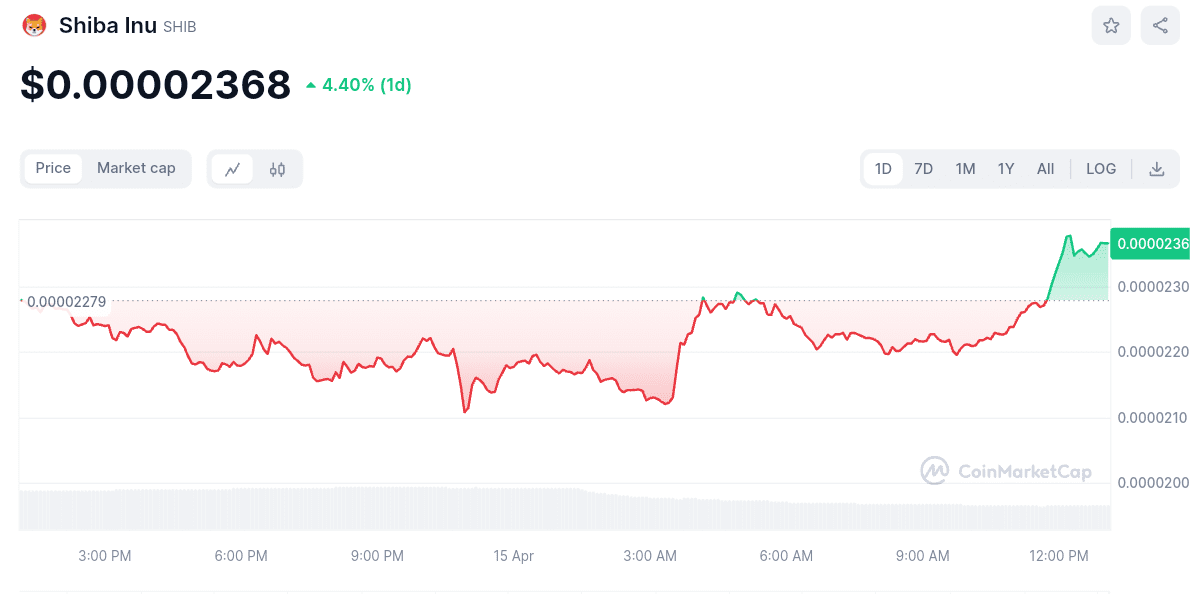The width and height of the screenshot is (1199, 594).
Task: Click the volume bars near 15 Apr
Action: coord(514,508)
